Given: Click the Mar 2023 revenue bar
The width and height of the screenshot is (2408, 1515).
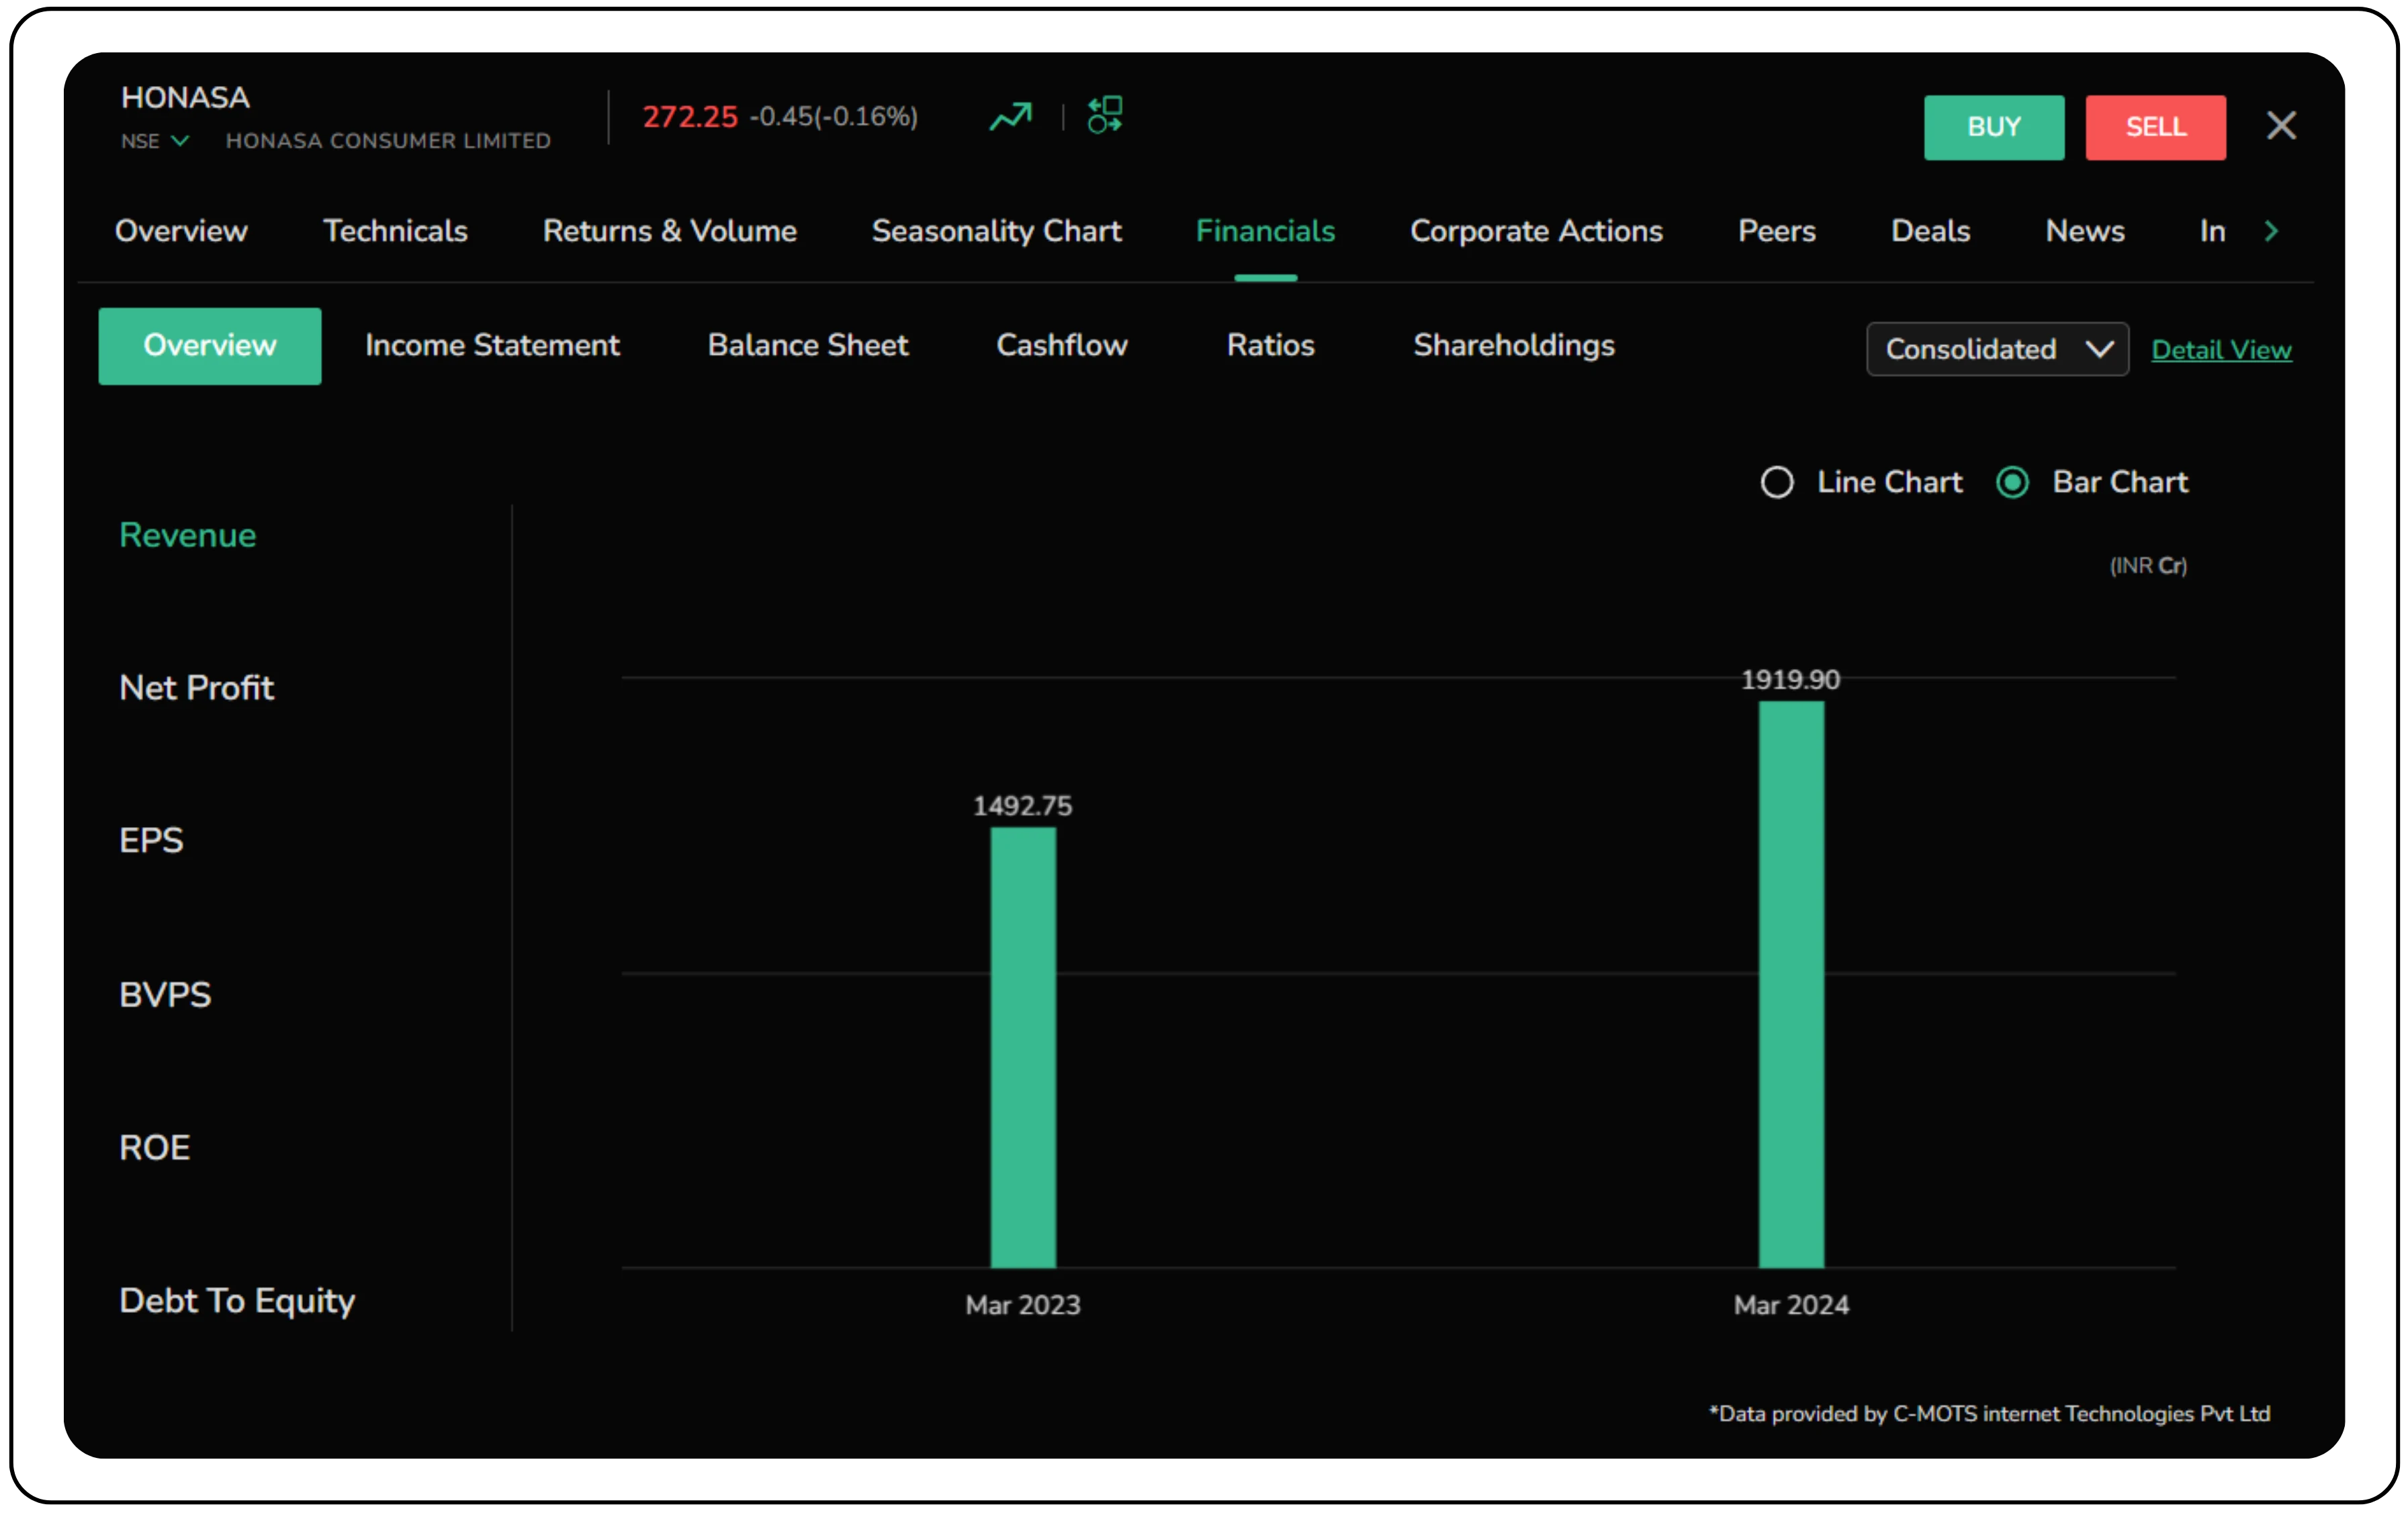Looking at the screenshot, I should coord(1022,1046).
